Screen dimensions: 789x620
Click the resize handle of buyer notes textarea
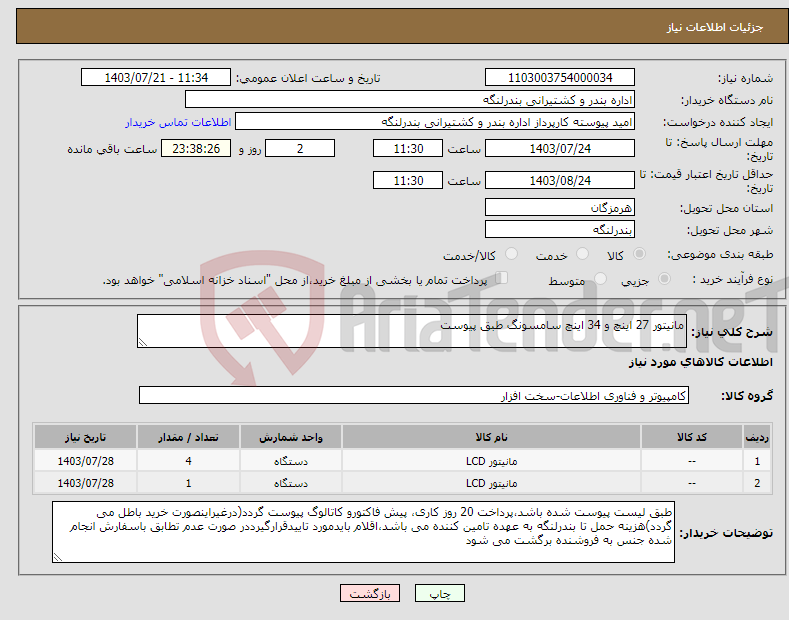(x=58, y=557)
